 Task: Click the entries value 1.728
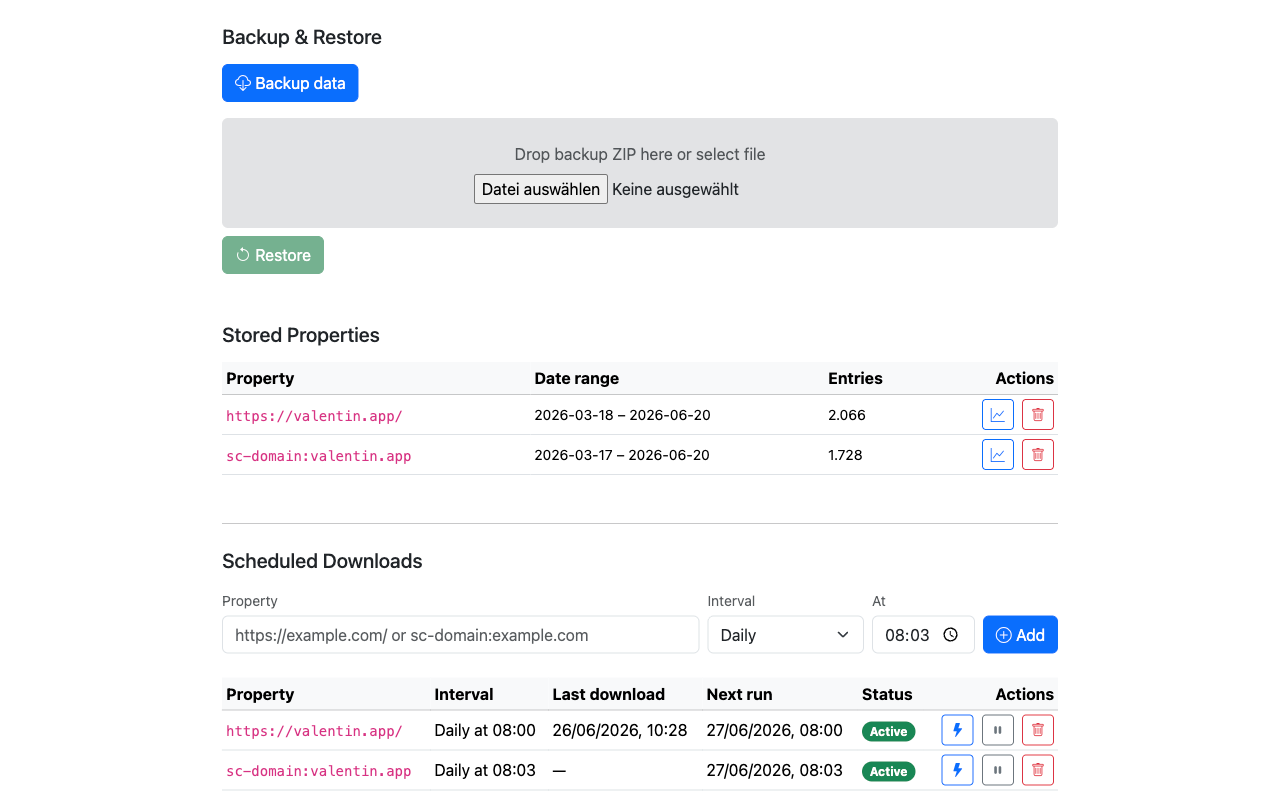(x=845, y=455)
